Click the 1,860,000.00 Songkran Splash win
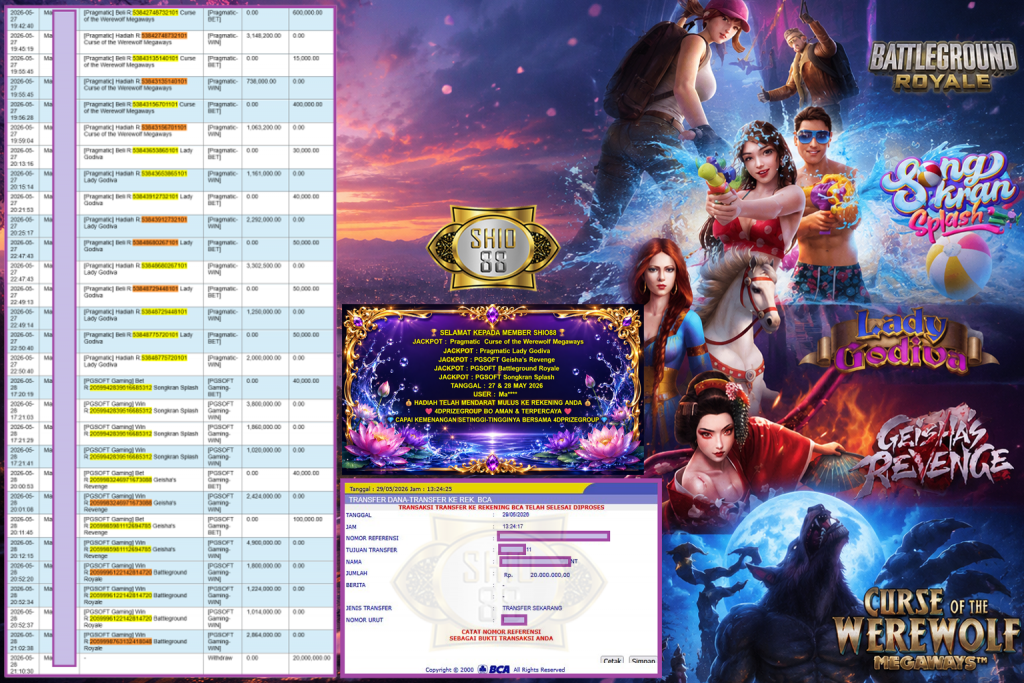The height and width of the screenshot is (683, 1024). (x=263, y=427)
